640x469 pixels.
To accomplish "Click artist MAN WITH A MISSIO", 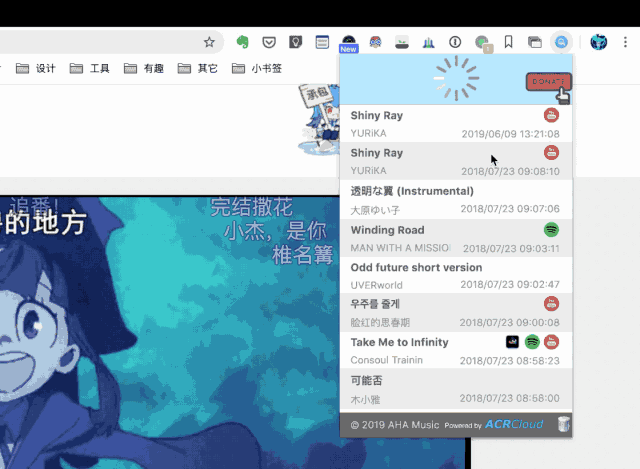I will click(x=400, y=248).
